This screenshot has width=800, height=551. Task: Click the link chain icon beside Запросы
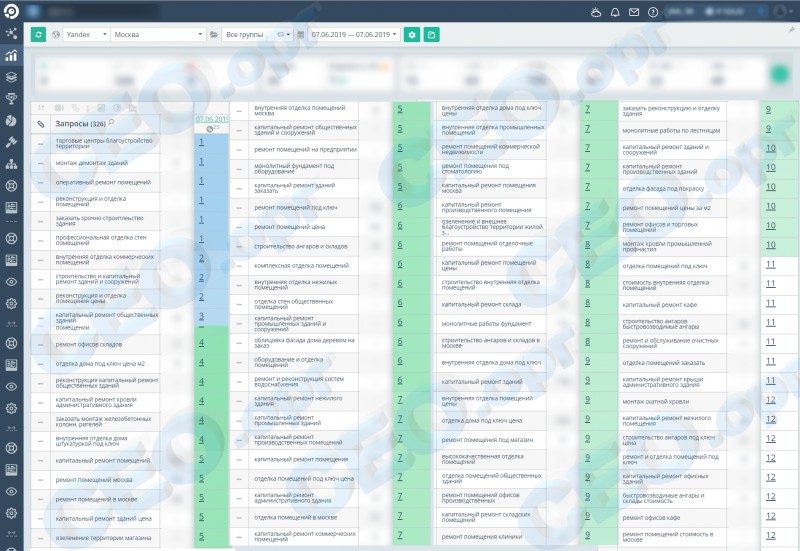click(41, 123)
